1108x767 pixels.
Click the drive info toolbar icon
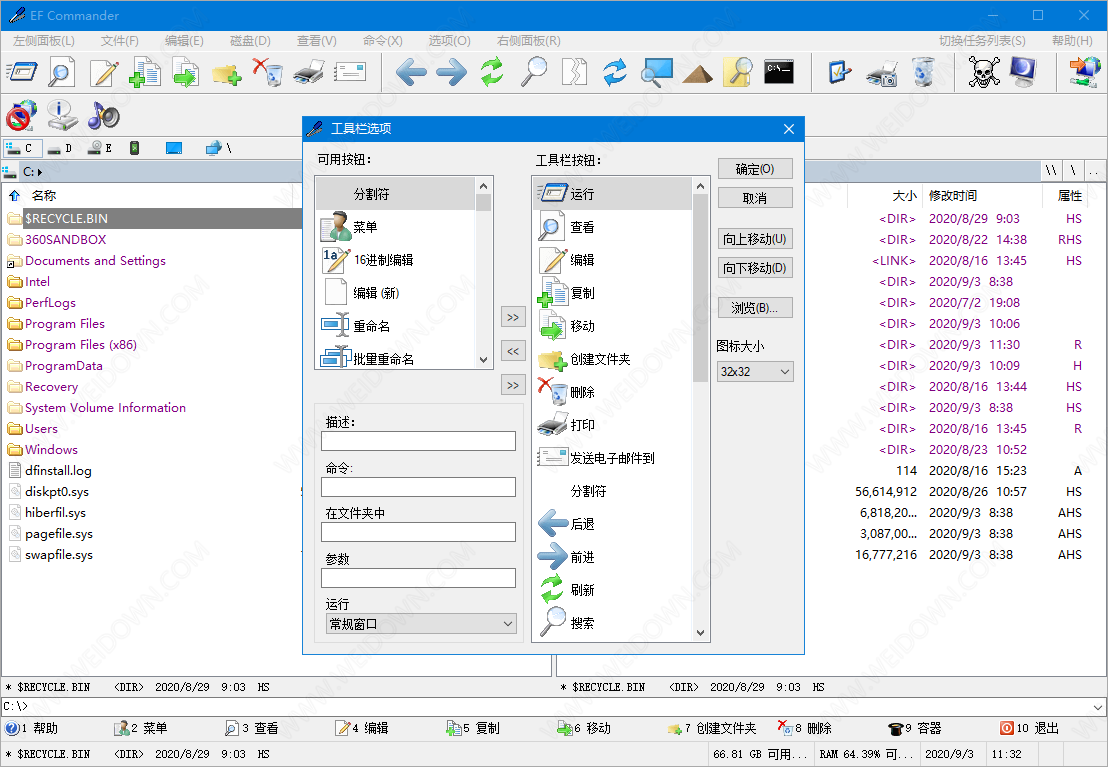coord(62,115)
